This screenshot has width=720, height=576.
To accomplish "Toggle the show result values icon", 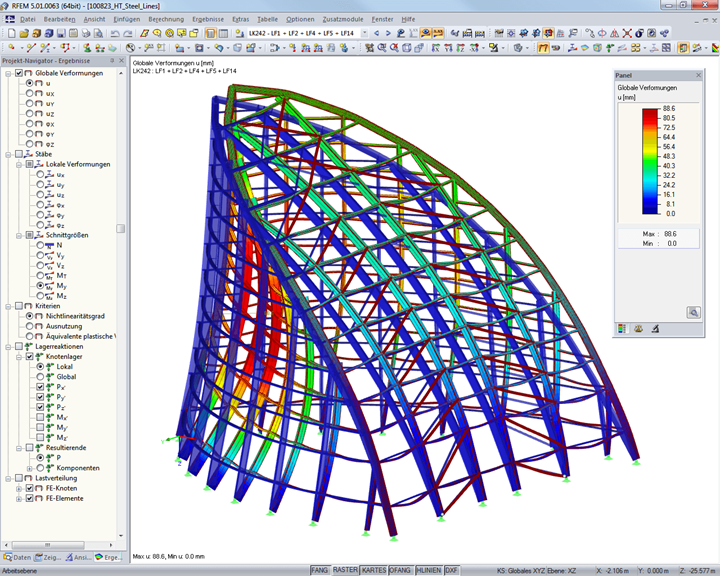I will coord(438,33).
